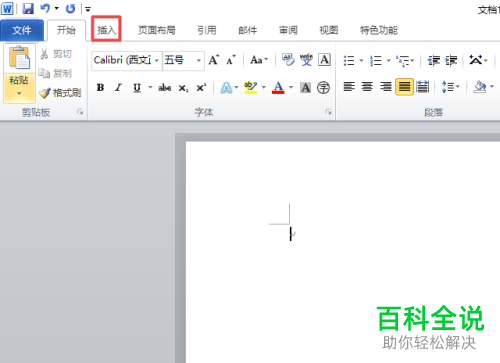This screenshot has width=500, height=363.
Task: Toggle Strikethrough (abc) formatting
Action: (x=165, y=88)
